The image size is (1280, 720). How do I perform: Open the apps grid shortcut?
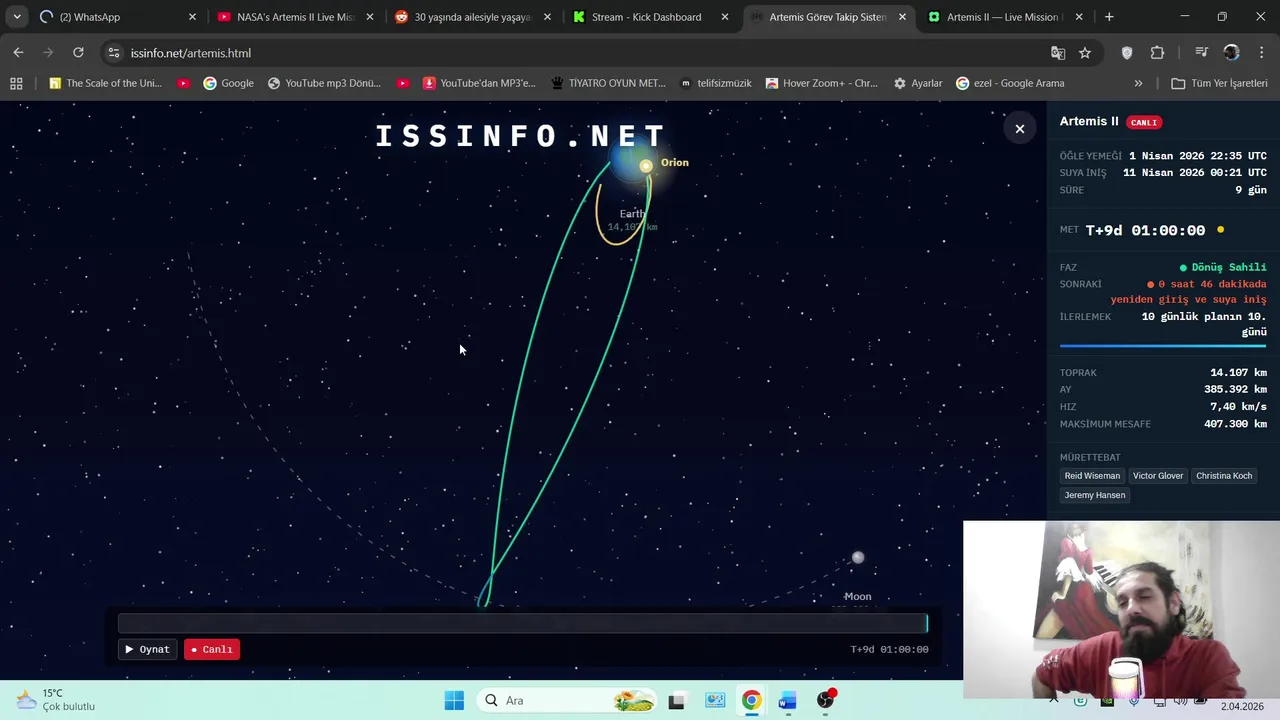click(x=16, y=83)
